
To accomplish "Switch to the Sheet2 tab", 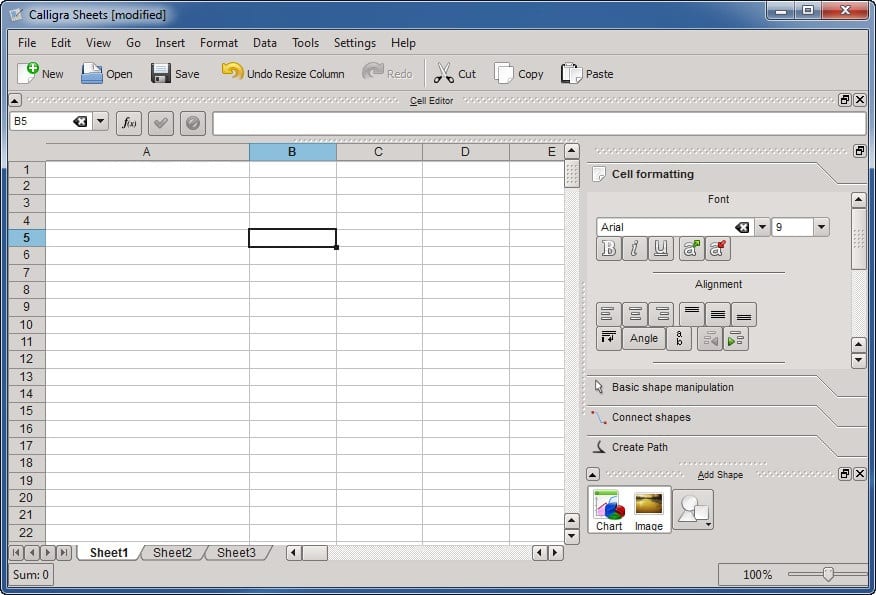I will tap(172, 553).
